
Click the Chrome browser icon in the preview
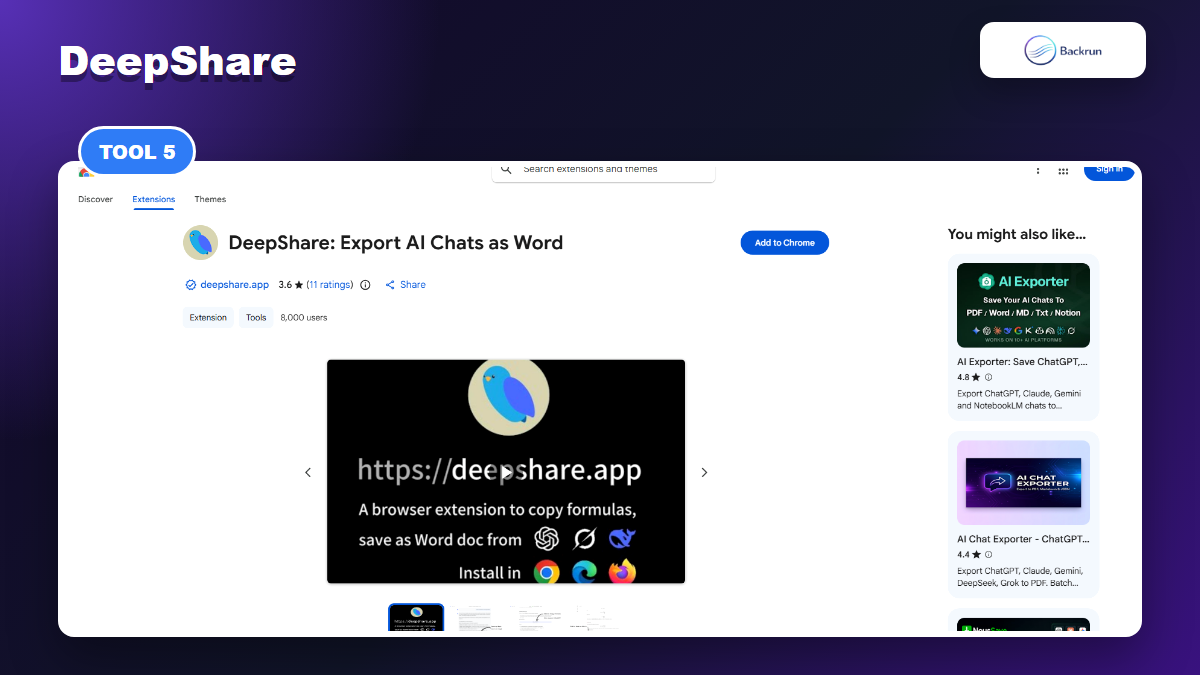pos(546,572)
